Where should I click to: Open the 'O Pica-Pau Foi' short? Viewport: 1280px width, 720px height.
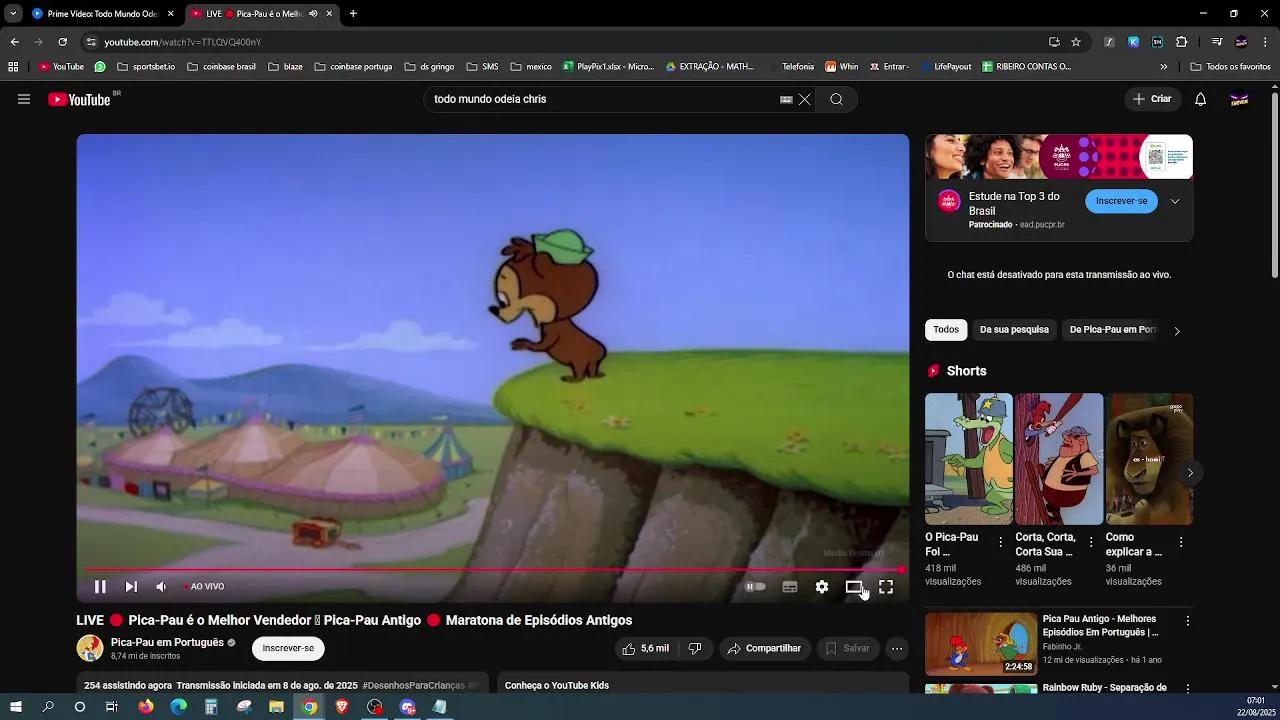[x=969, y=459]
